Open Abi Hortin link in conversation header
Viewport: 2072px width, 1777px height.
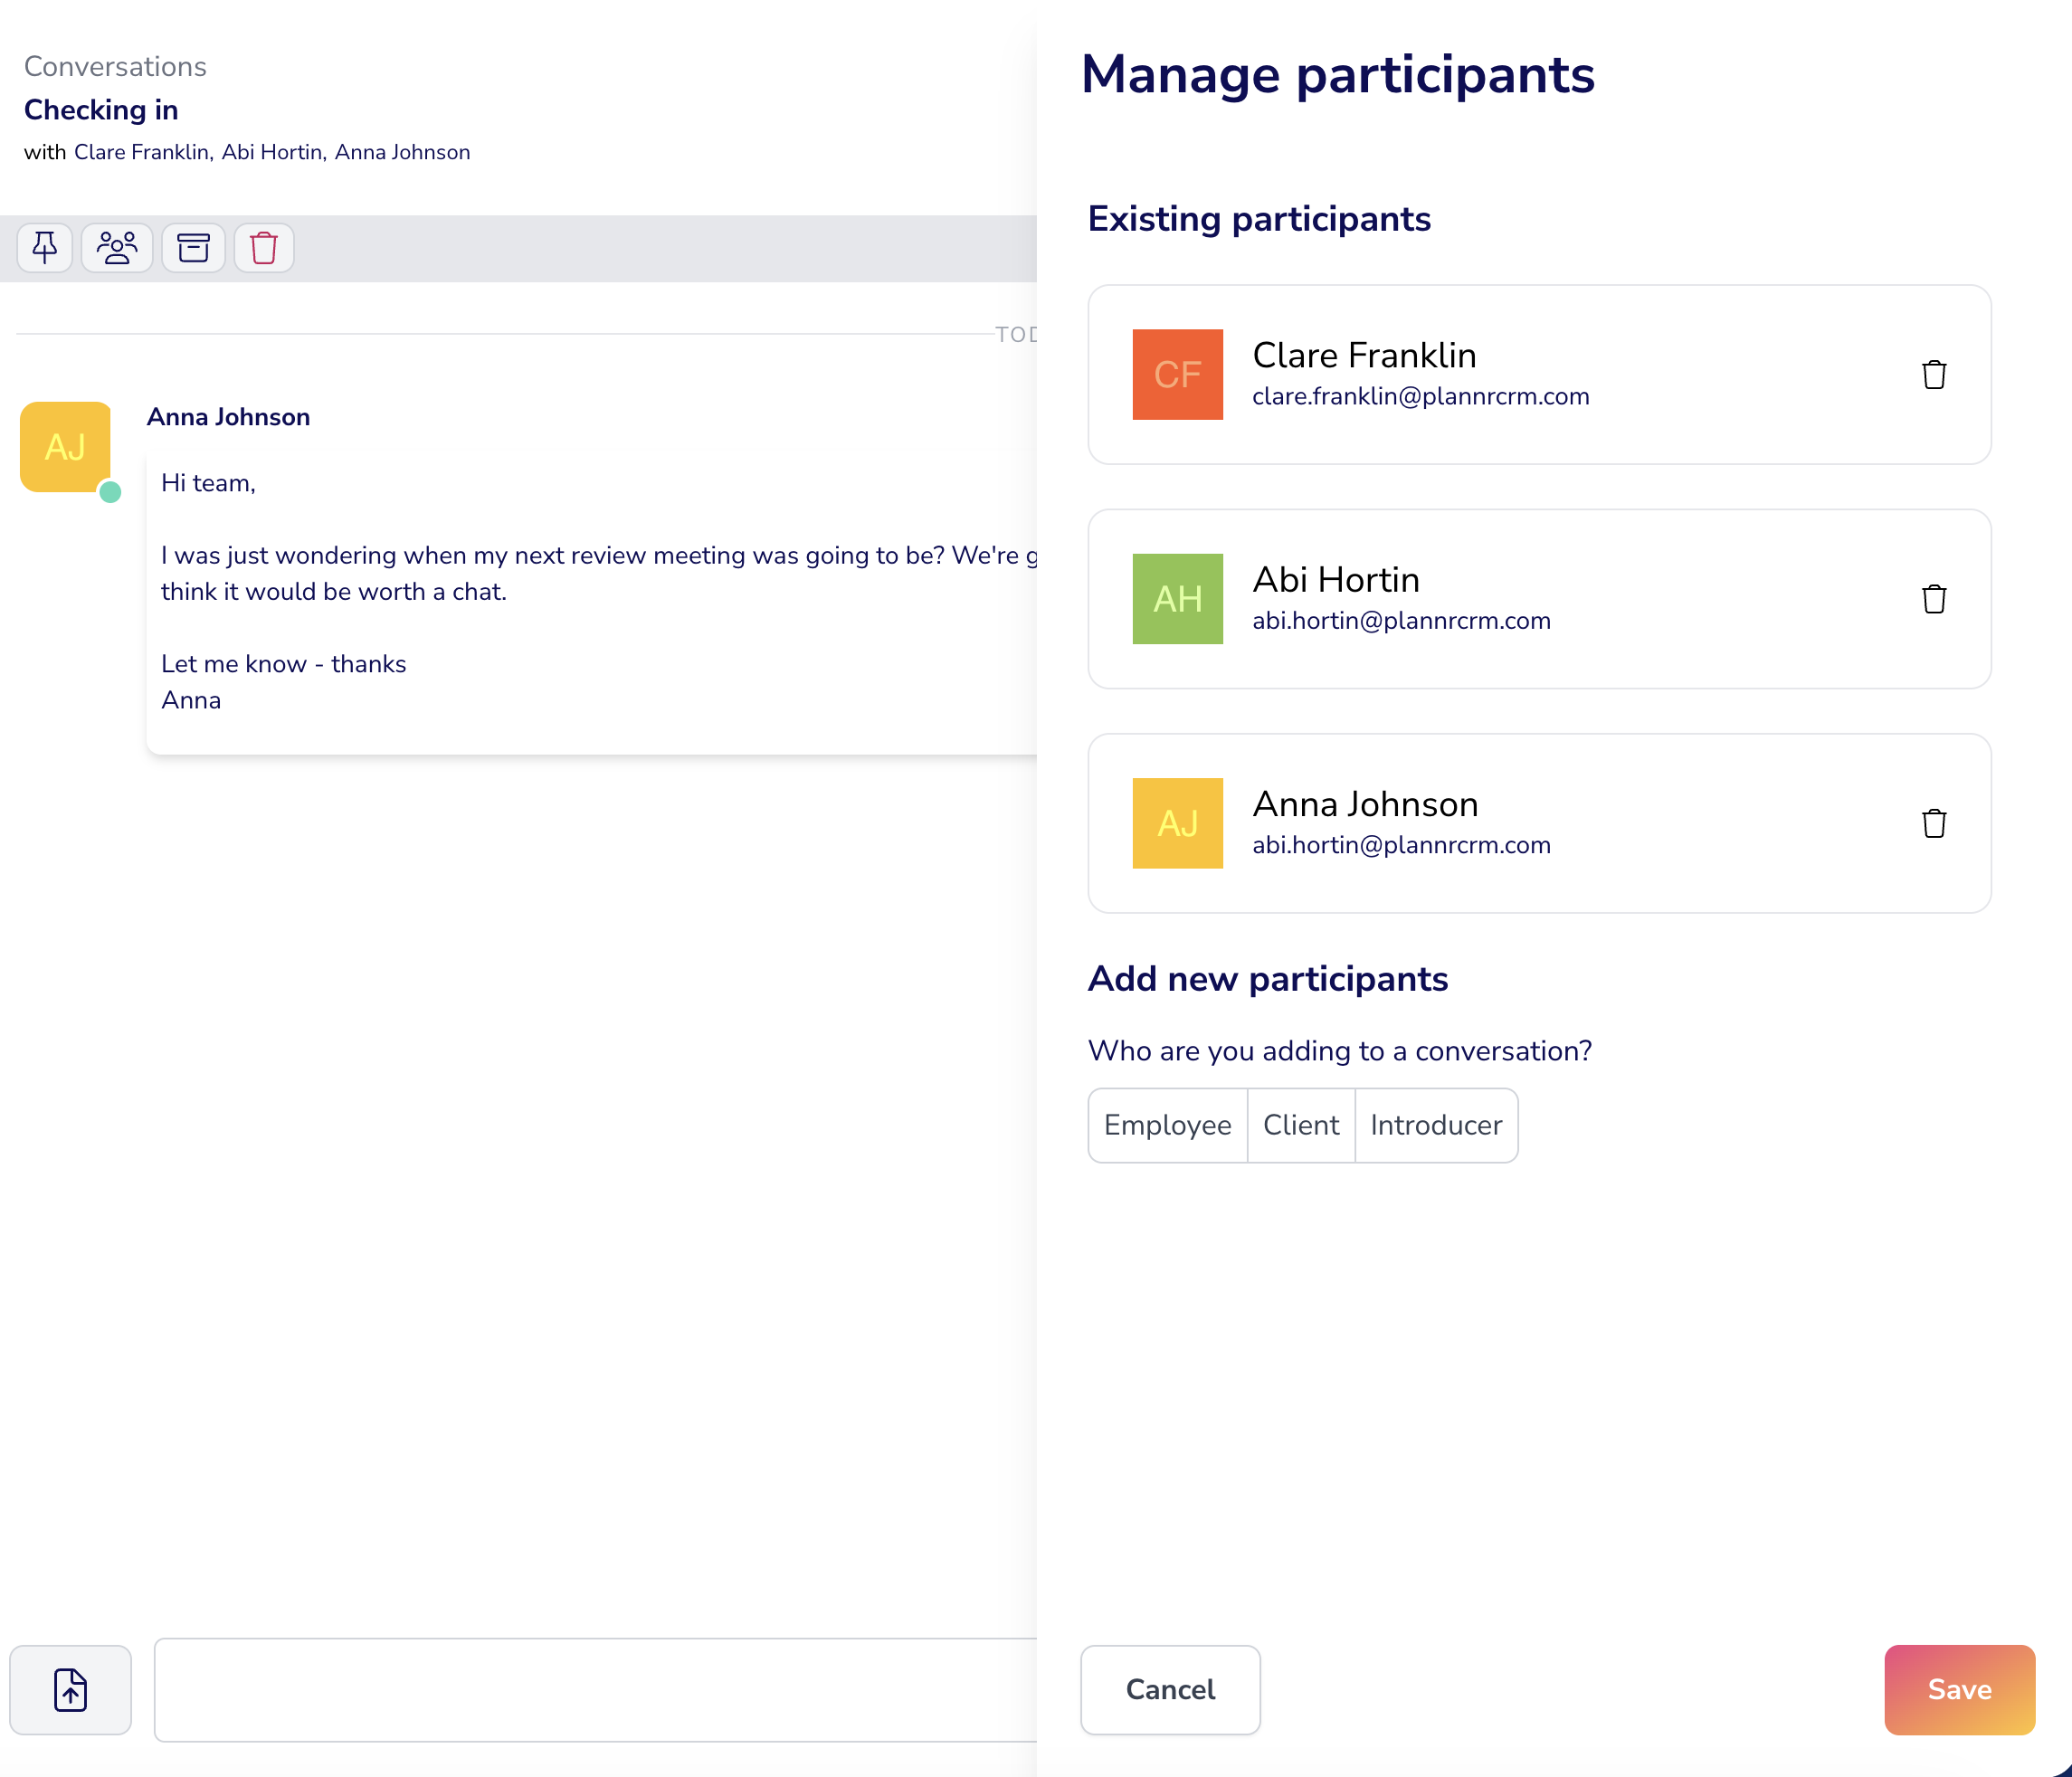pyautogui.click(x=272, y=152)
